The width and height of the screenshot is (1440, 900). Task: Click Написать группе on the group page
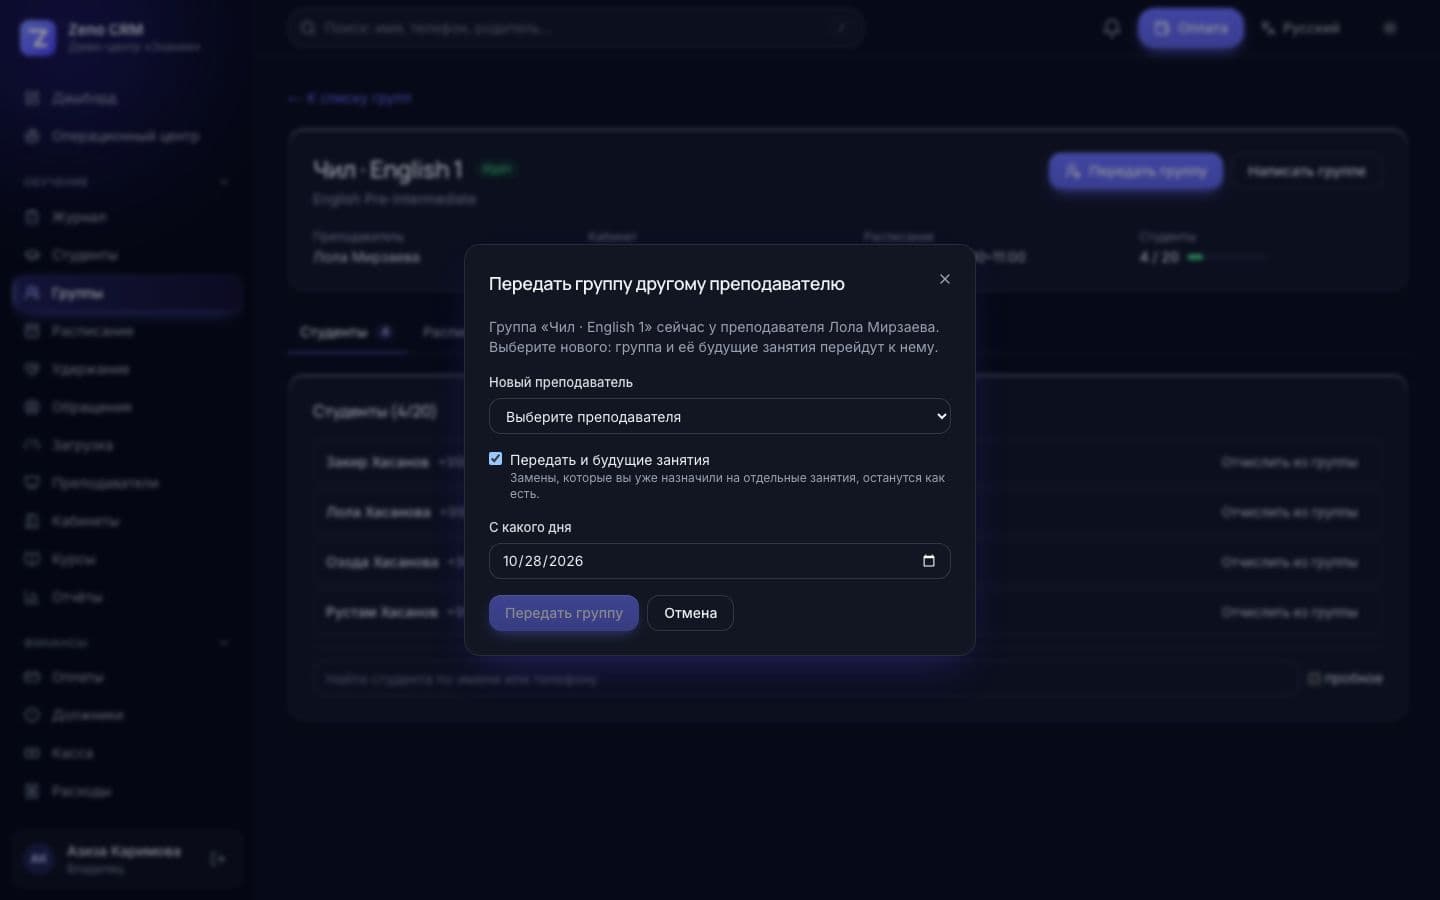[x=1306, y=172]
